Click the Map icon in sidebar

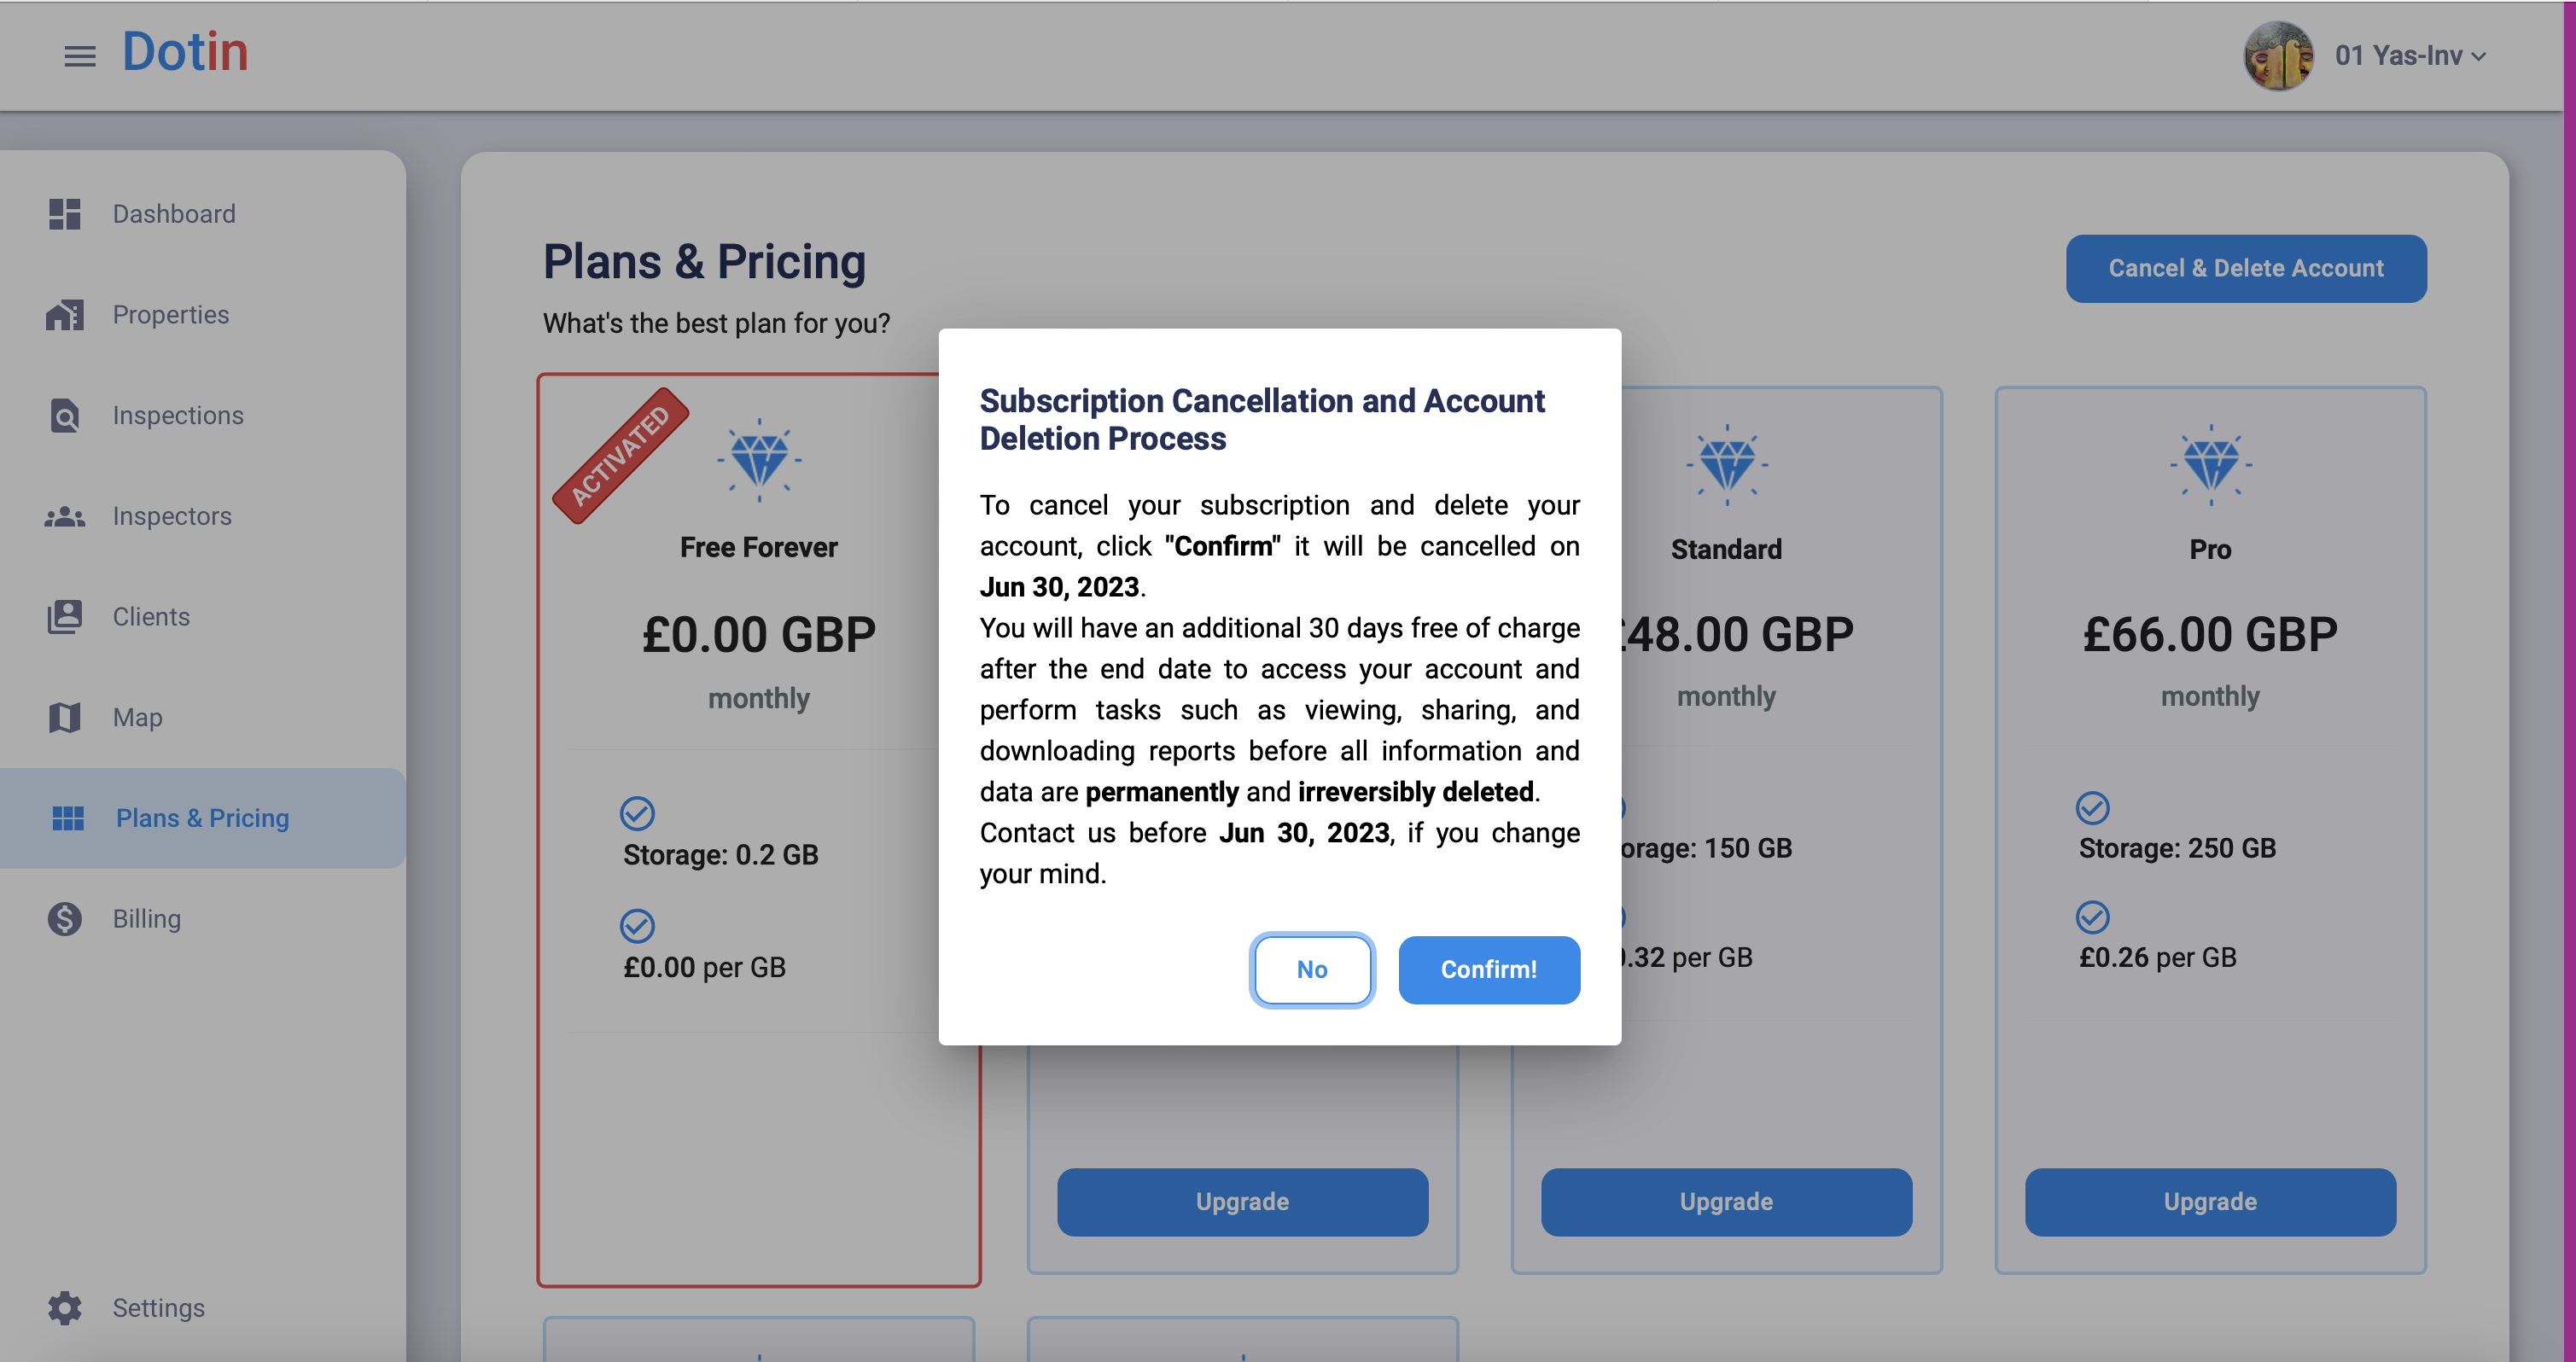[x=65, y=717]
